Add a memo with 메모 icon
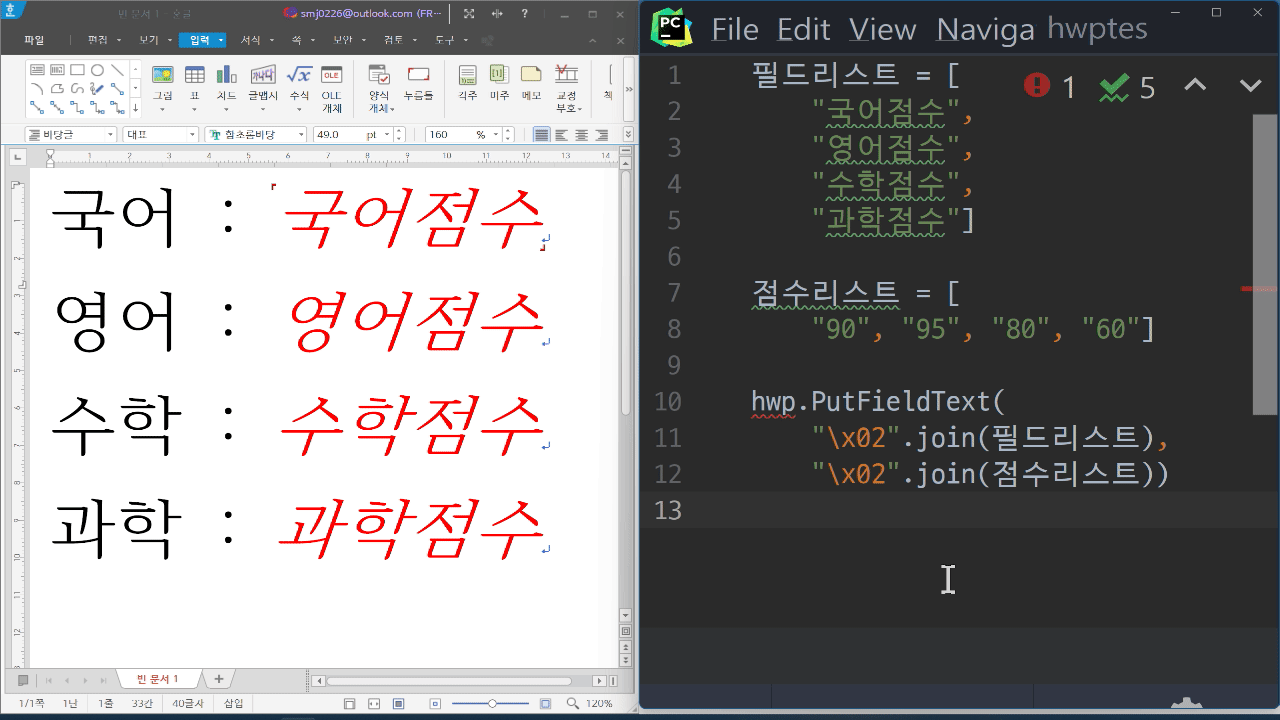 coord(531,83)
